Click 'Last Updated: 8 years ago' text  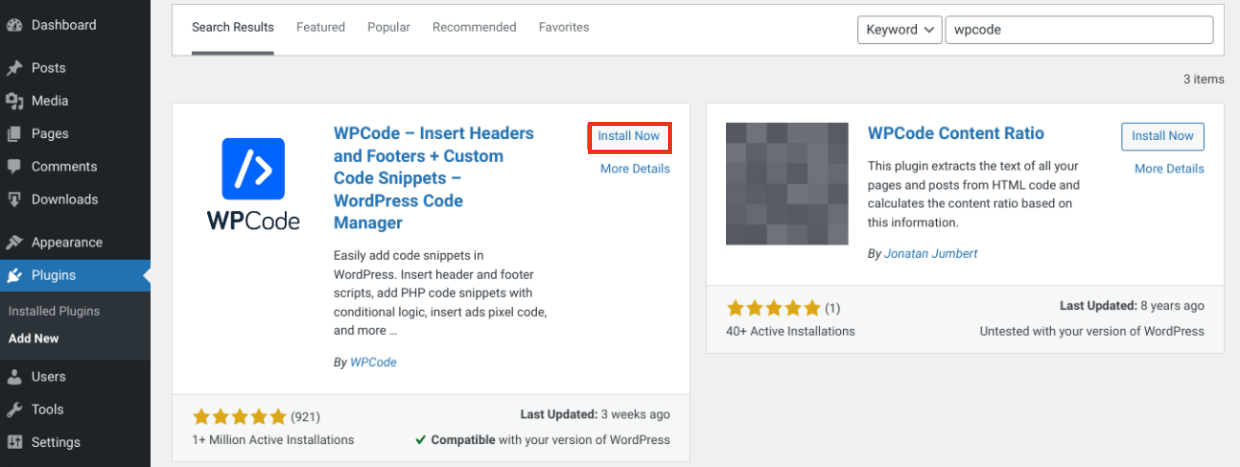click(x=1132, y=306)
